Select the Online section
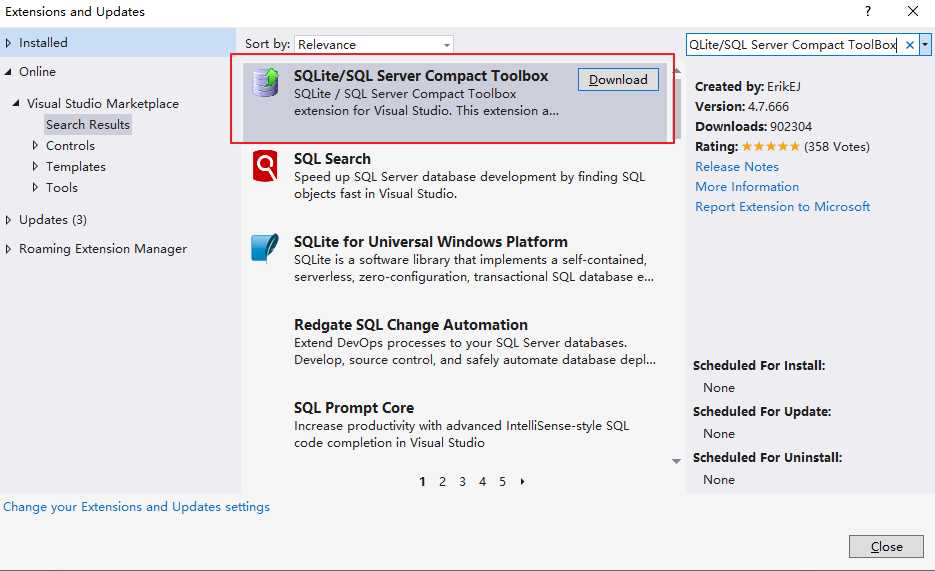This screenshot has width=935, height=571. click(x=37, y=72)
